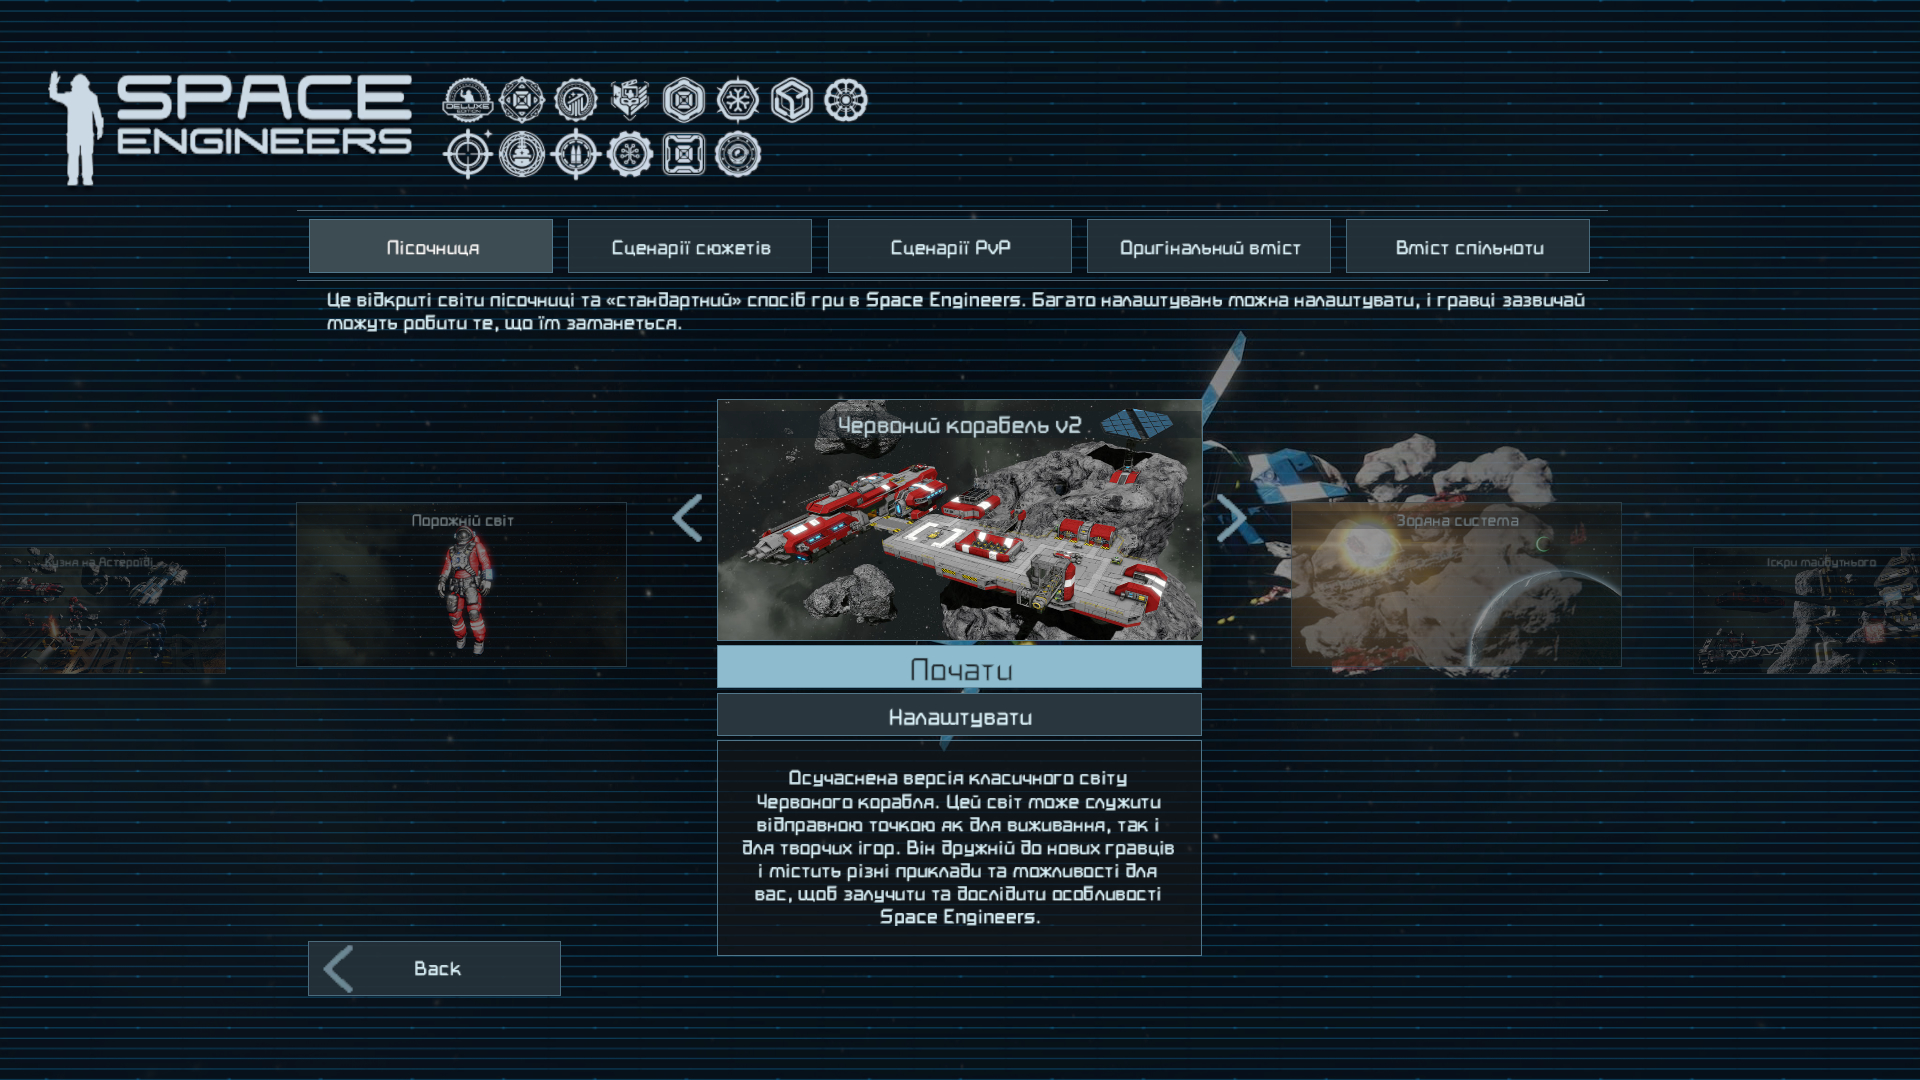This screenshot has width=1920, height=1080.
Task: Open the Вміст спільноти tab
Action: click(1468, 247)
